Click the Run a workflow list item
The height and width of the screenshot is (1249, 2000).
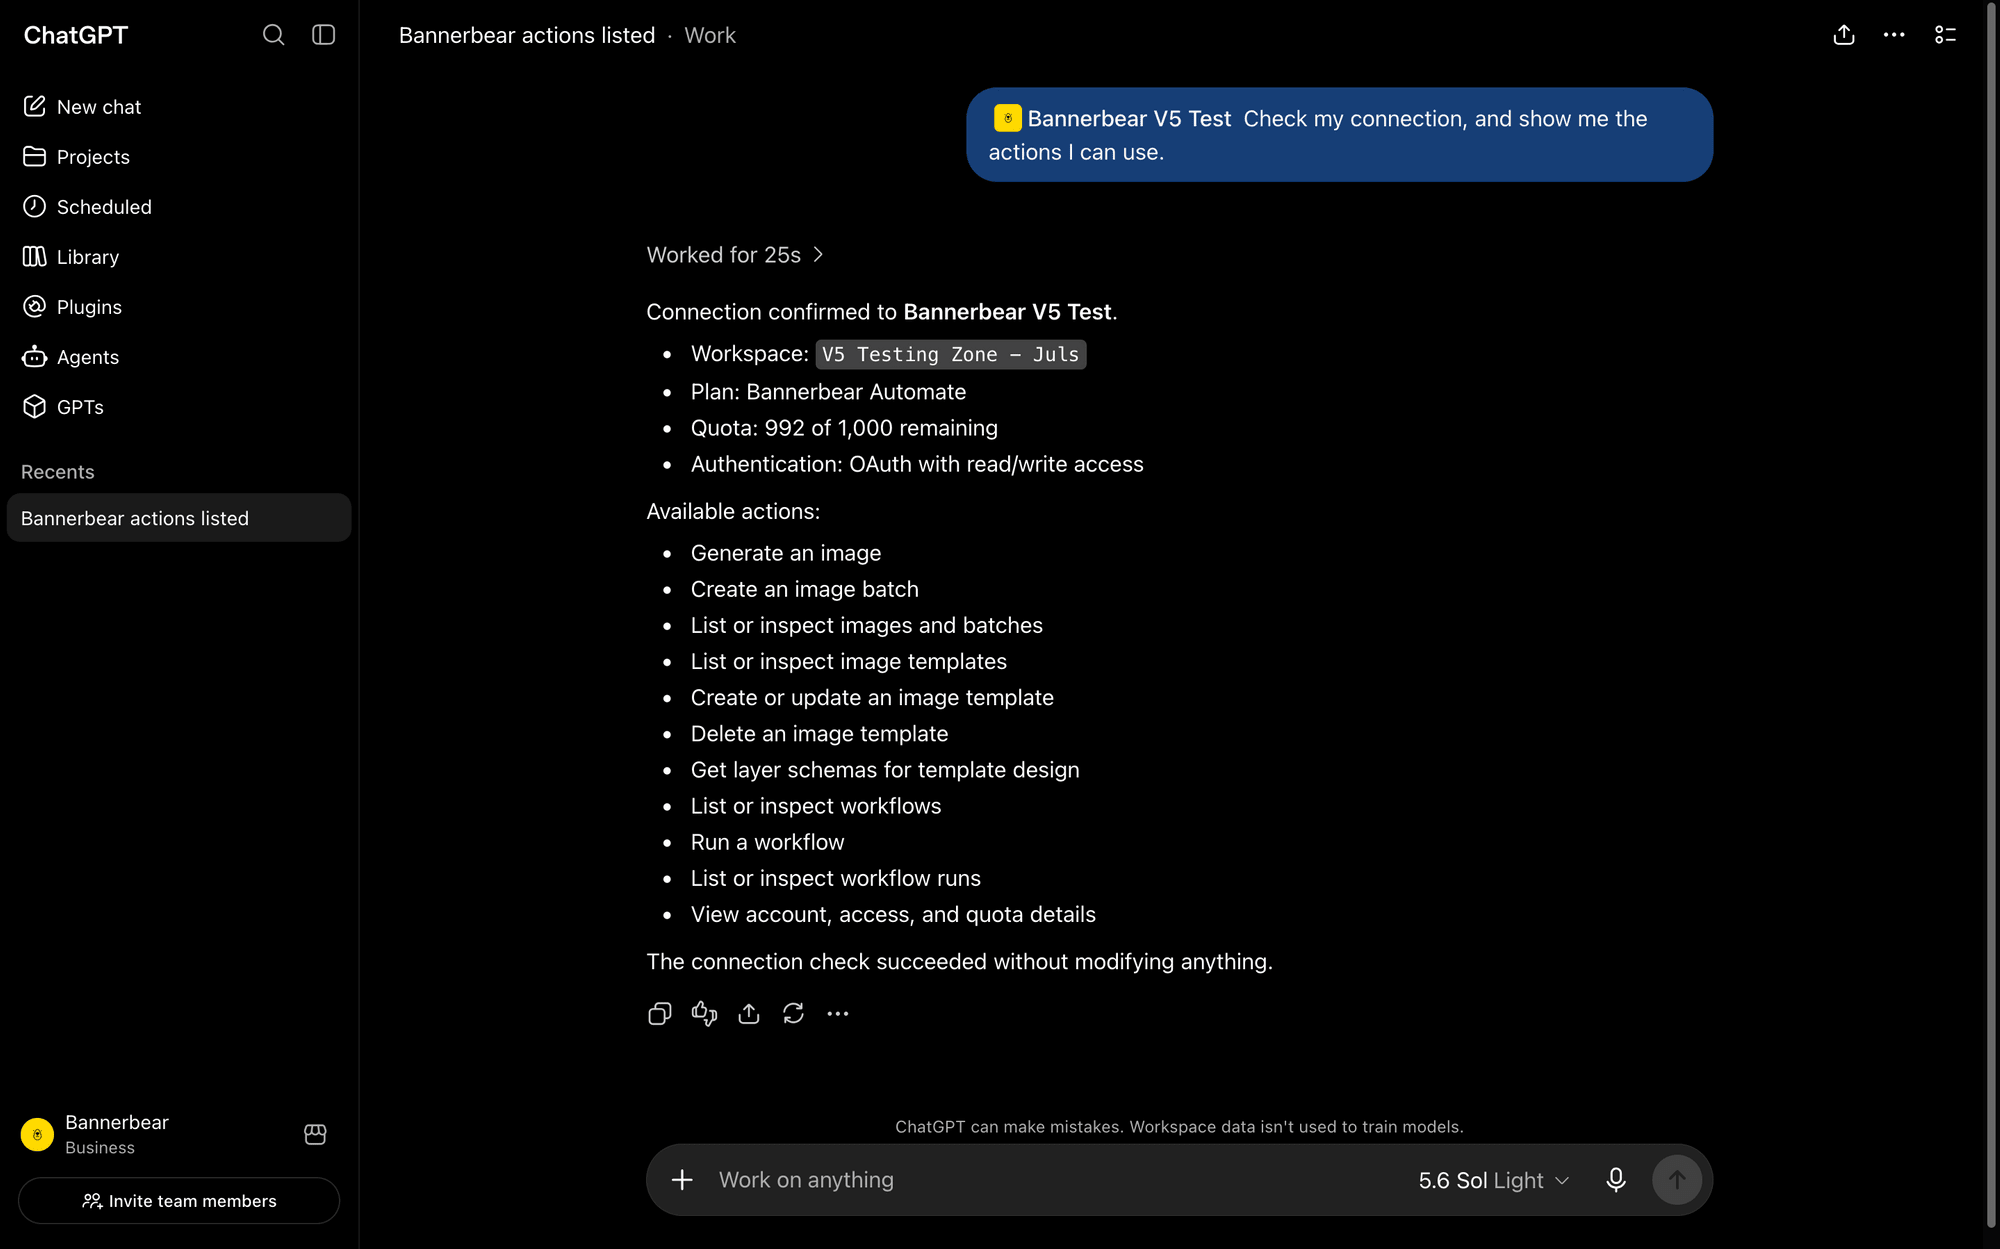pos(767,842)
